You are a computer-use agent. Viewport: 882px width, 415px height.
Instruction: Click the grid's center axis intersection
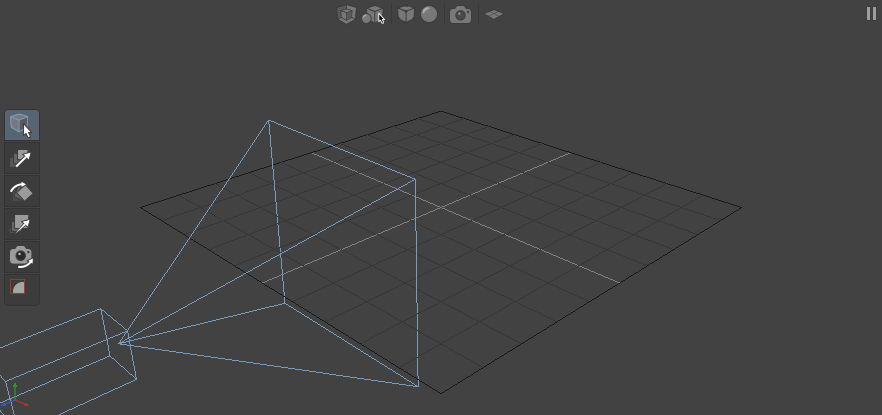click(x=440, y=207)
